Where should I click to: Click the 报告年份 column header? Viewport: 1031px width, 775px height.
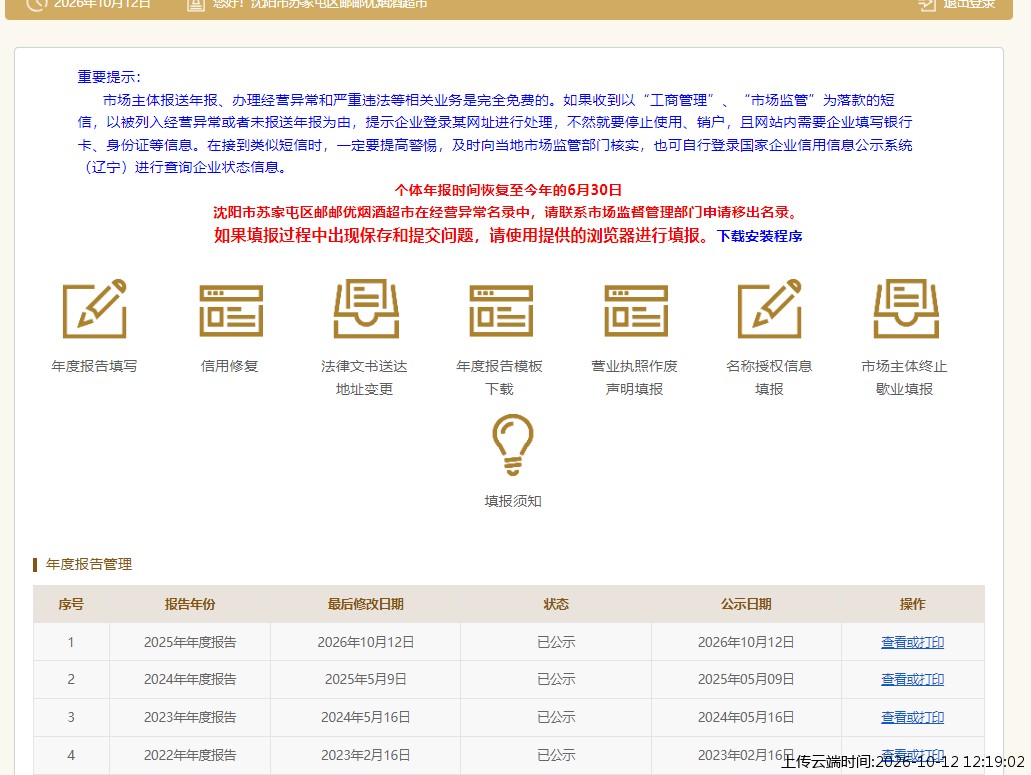pyautogui.click(x=190, y=604)
